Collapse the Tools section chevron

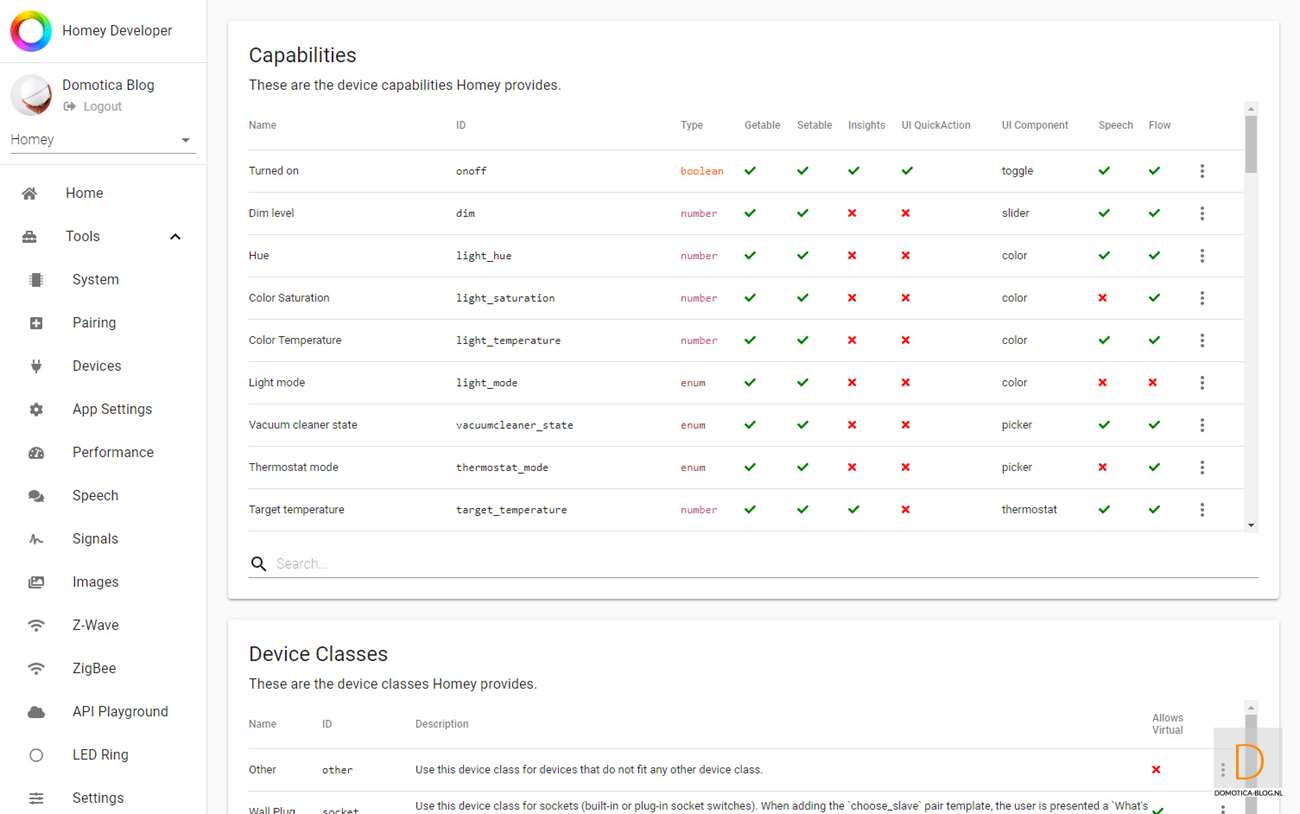(x=175, y=237)
